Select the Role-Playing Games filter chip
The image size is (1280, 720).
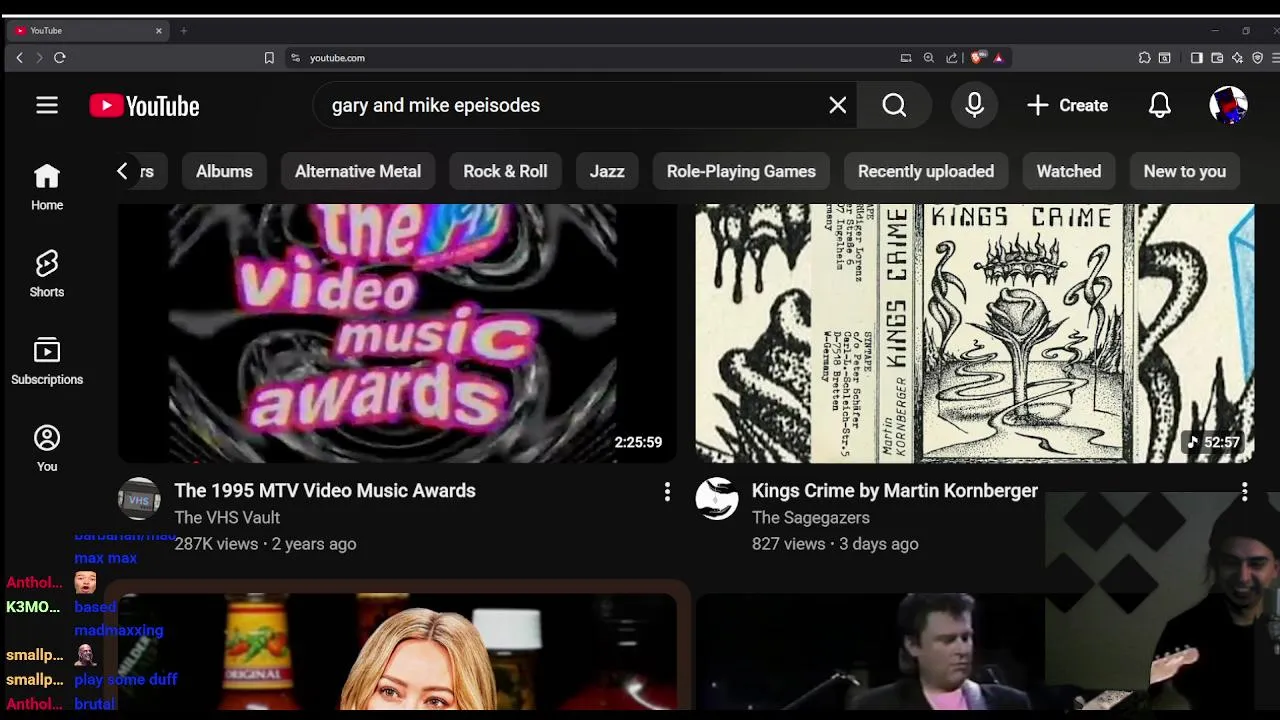[x=741, y=171]
